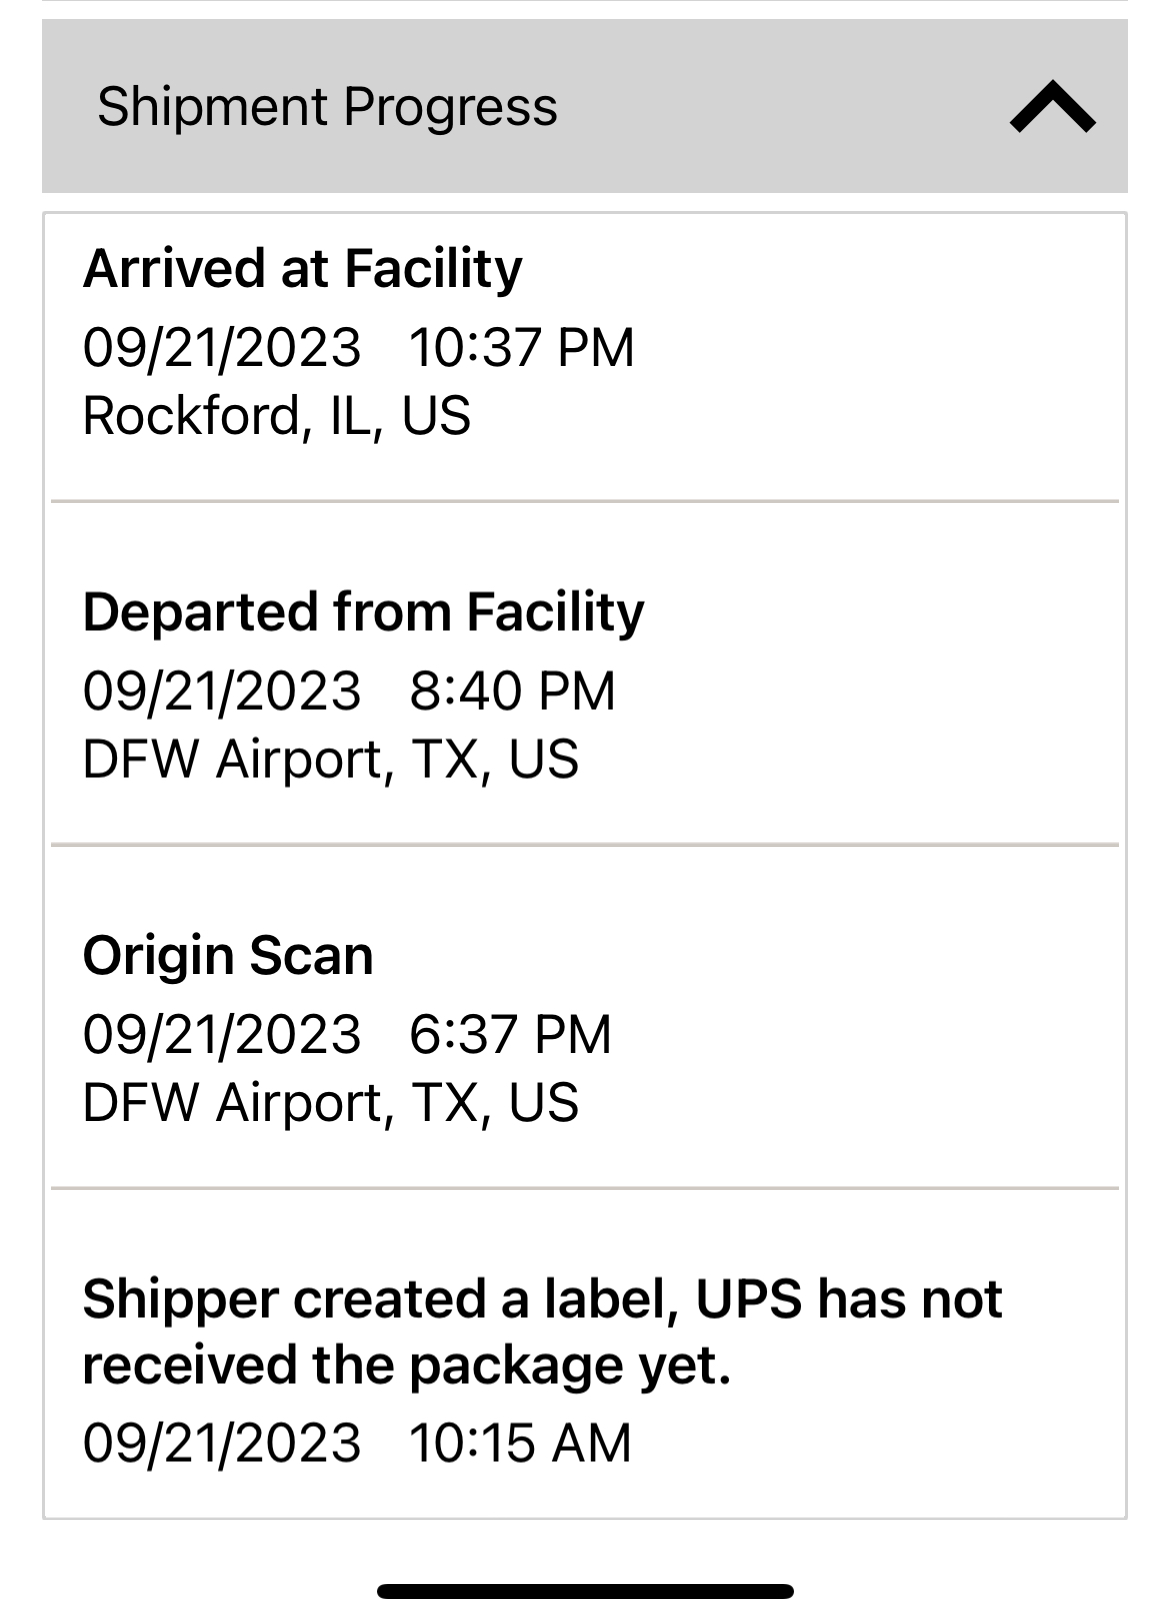
Task: Select the 10:15 AM label creation time
Action: click(x=520, y=1442)
